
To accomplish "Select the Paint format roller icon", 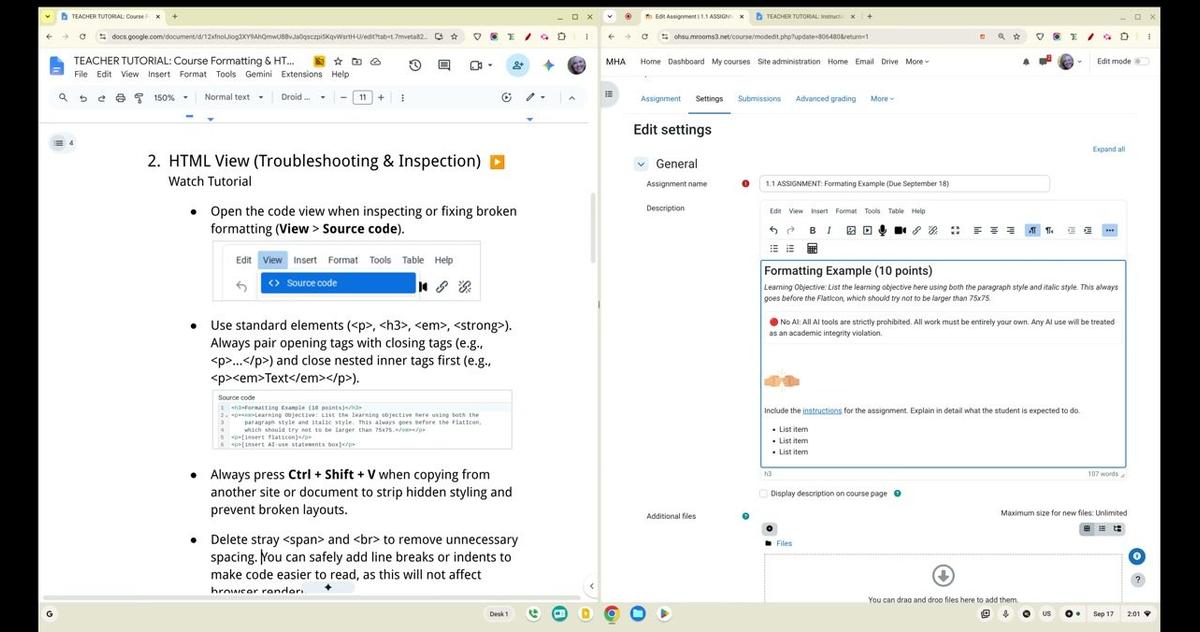I will tap(139, 98).
